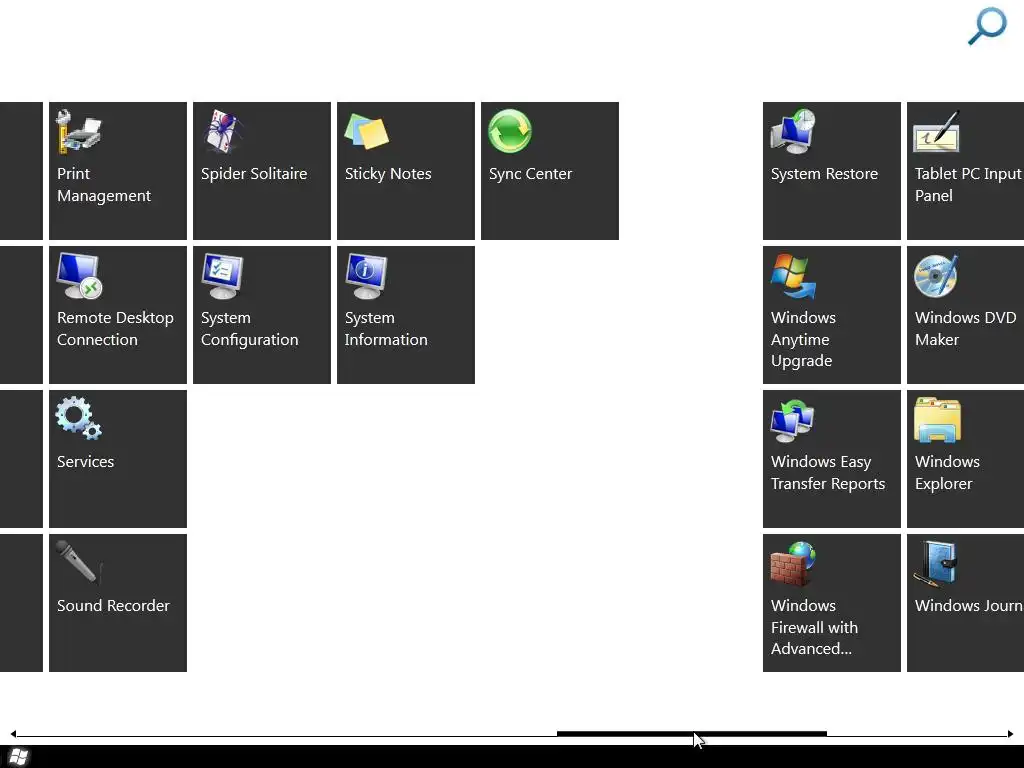Open the Sticky Notes icon
The height and width of the screenshot is (768, 1024).
(366, 131)
